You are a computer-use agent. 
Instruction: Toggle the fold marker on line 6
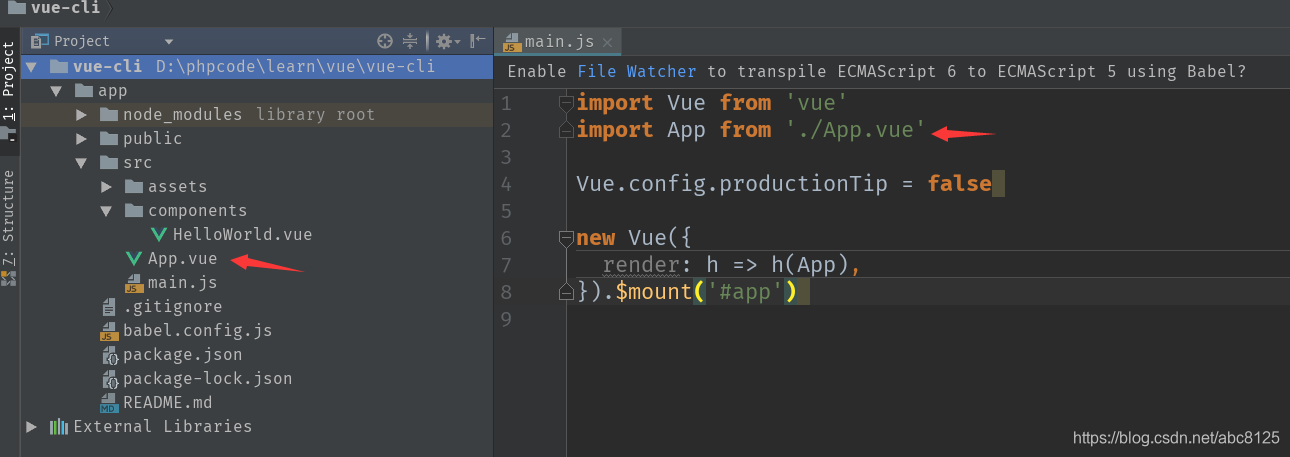click(566, 238)
